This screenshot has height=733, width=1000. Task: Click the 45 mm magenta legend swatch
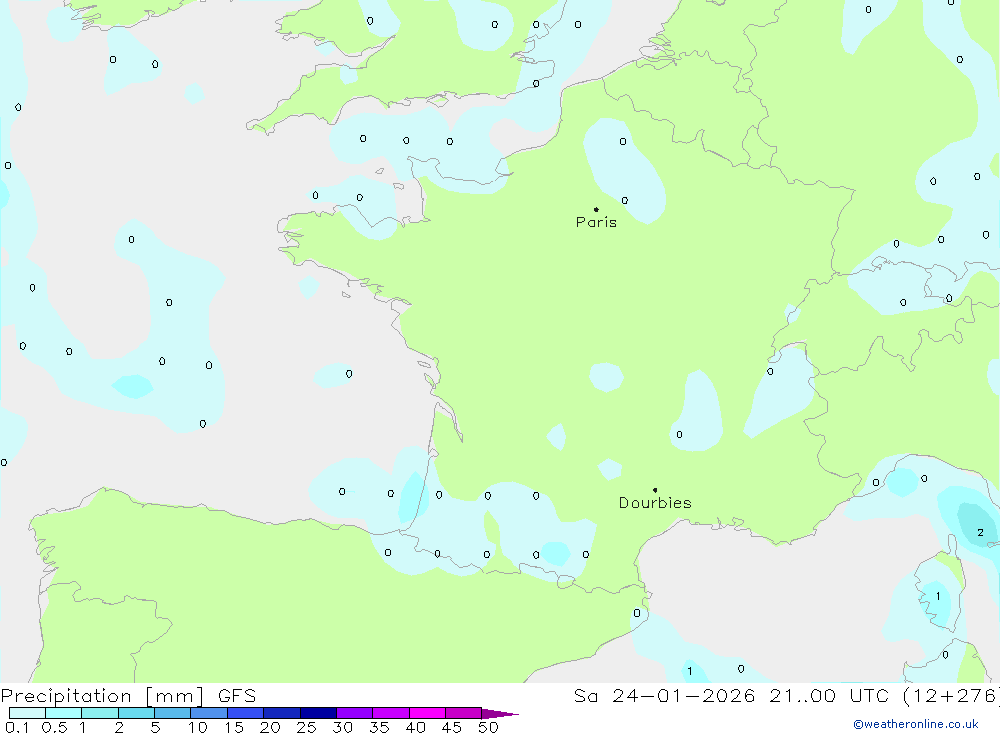coord(464,713)
